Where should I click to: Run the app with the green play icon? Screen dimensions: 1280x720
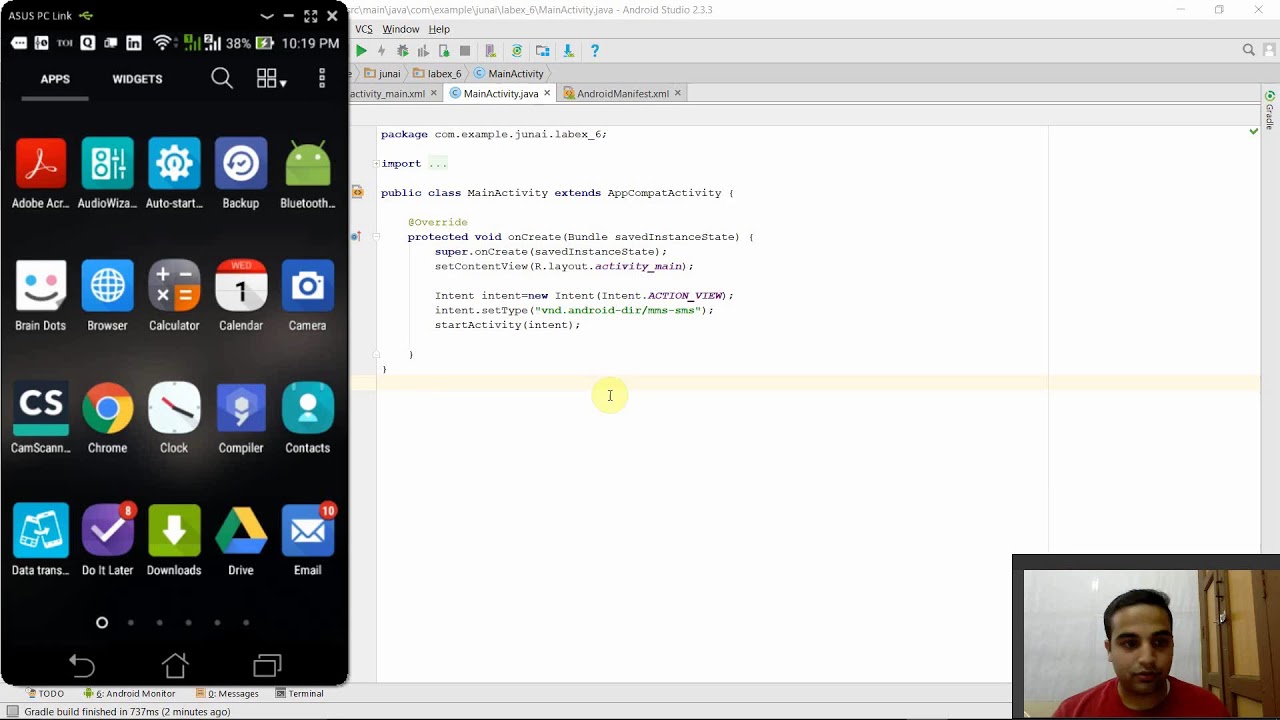pos(361,50)
